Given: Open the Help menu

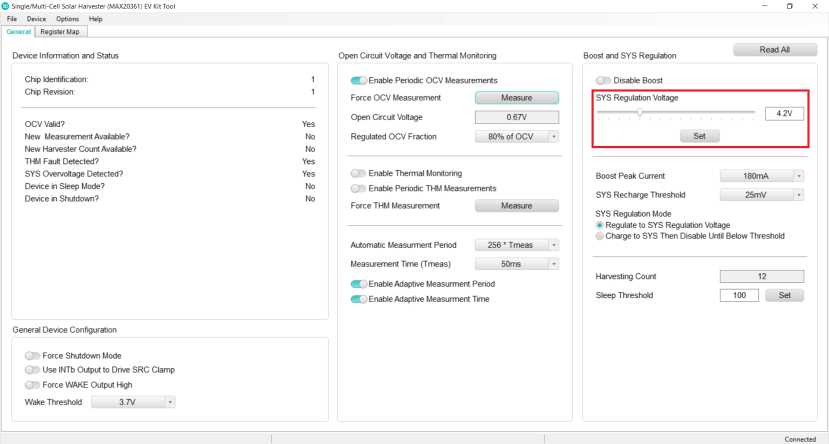Looking at the screenshot, I should (96, 19).
